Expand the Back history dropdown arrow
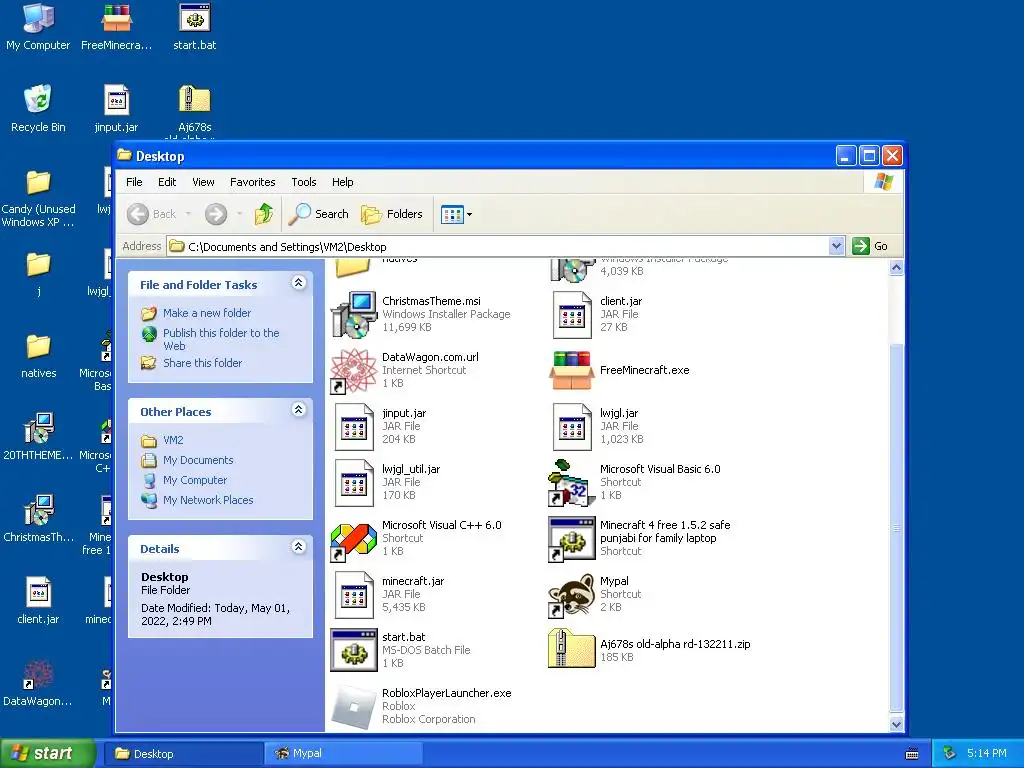The height and width of the screenshot is (768, 1024). (x=189, y=214)
